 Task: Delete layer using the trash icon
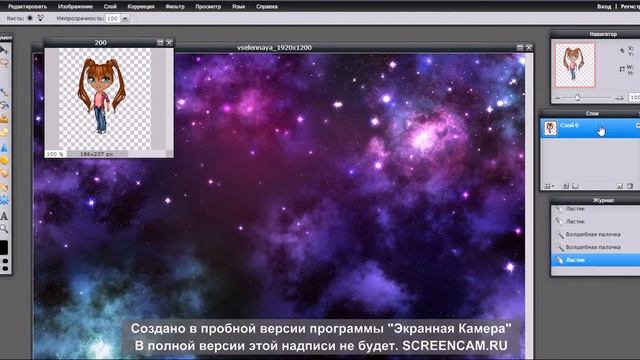(630, 186)
